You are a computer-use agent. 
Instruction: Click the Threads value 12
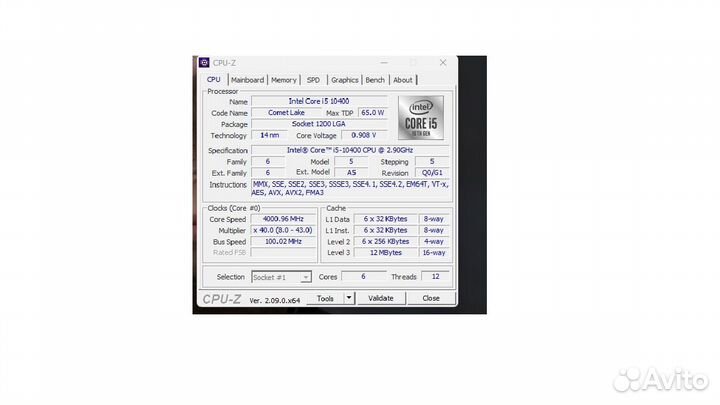pos(435,276)
